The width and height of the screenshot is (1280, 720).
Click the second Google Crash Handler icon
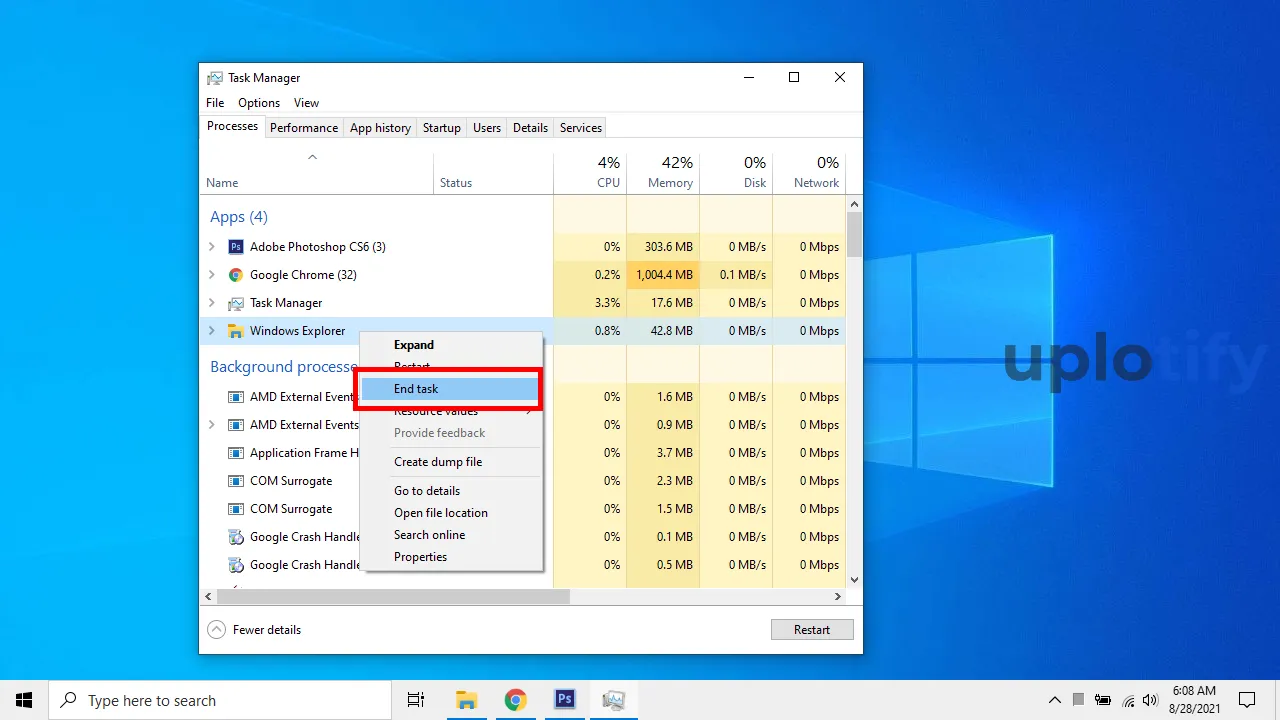[236, 565]
